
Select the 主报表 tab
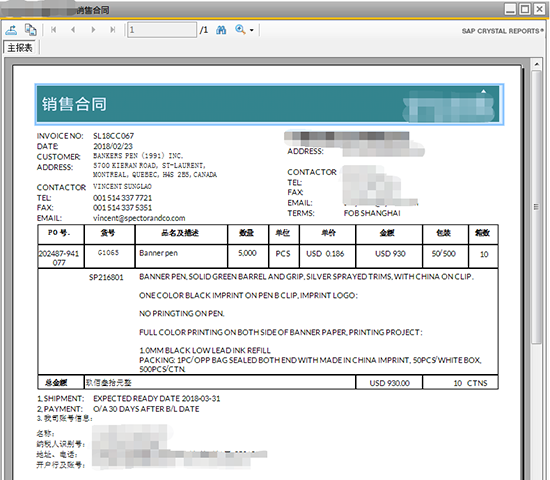[x=20, y=47]
